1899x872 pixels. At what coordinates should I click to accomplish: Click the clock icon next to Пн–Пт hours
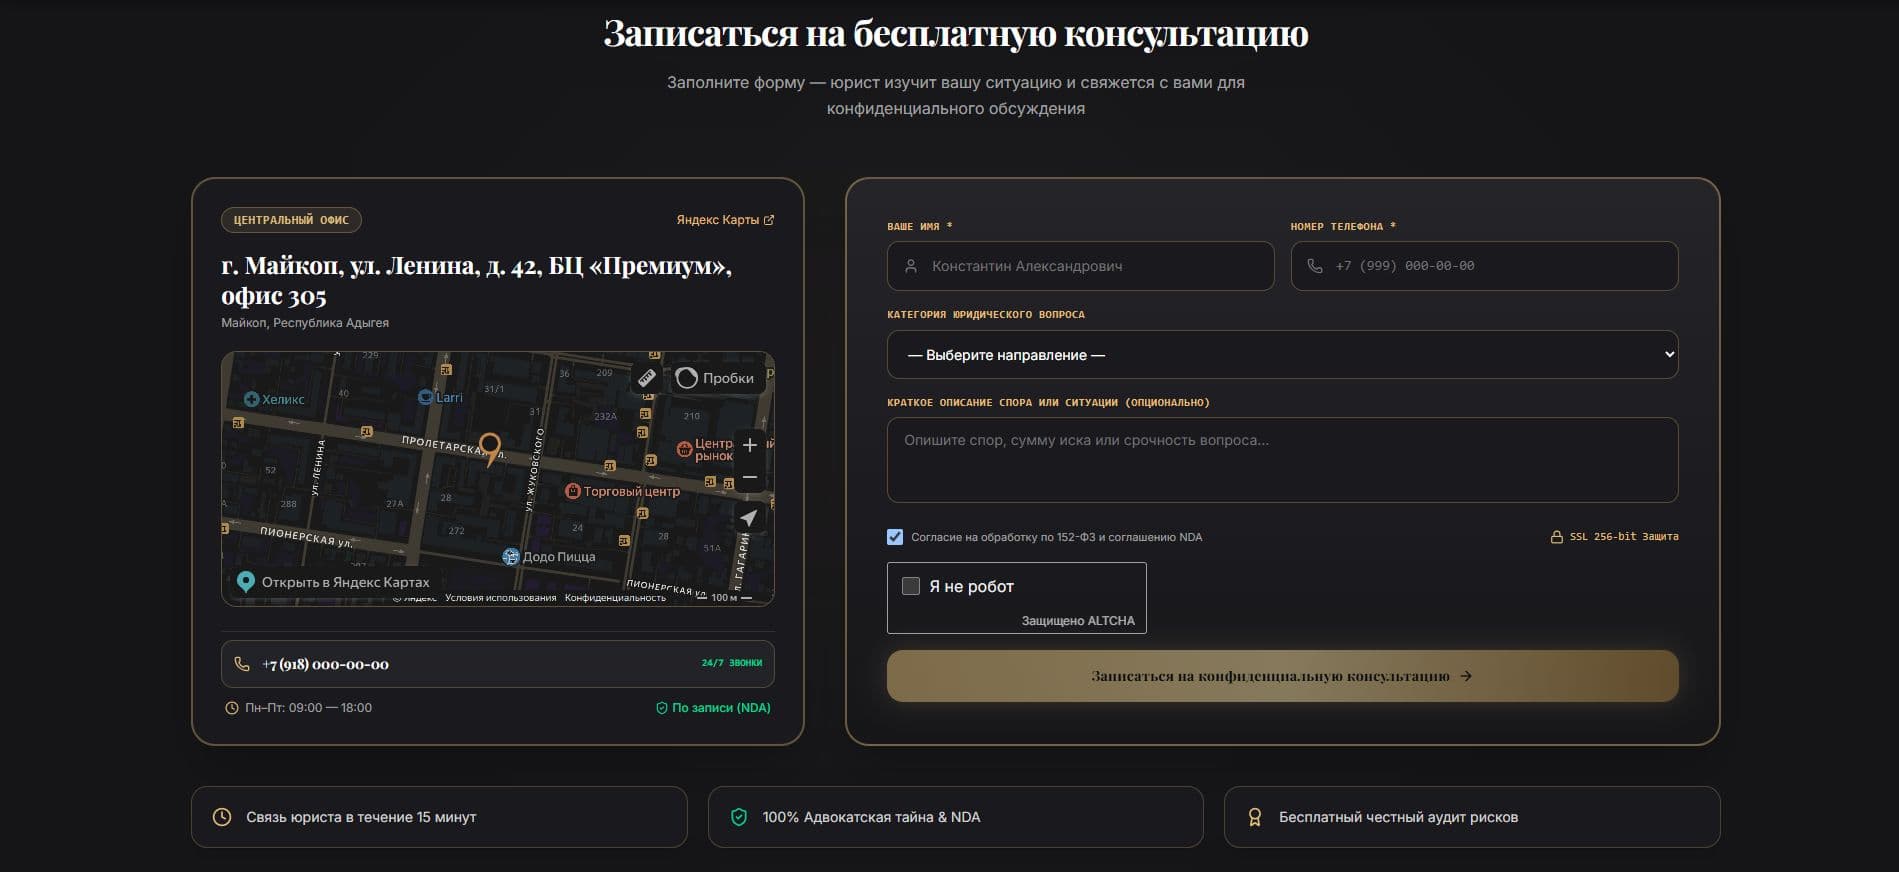[232, 708]
